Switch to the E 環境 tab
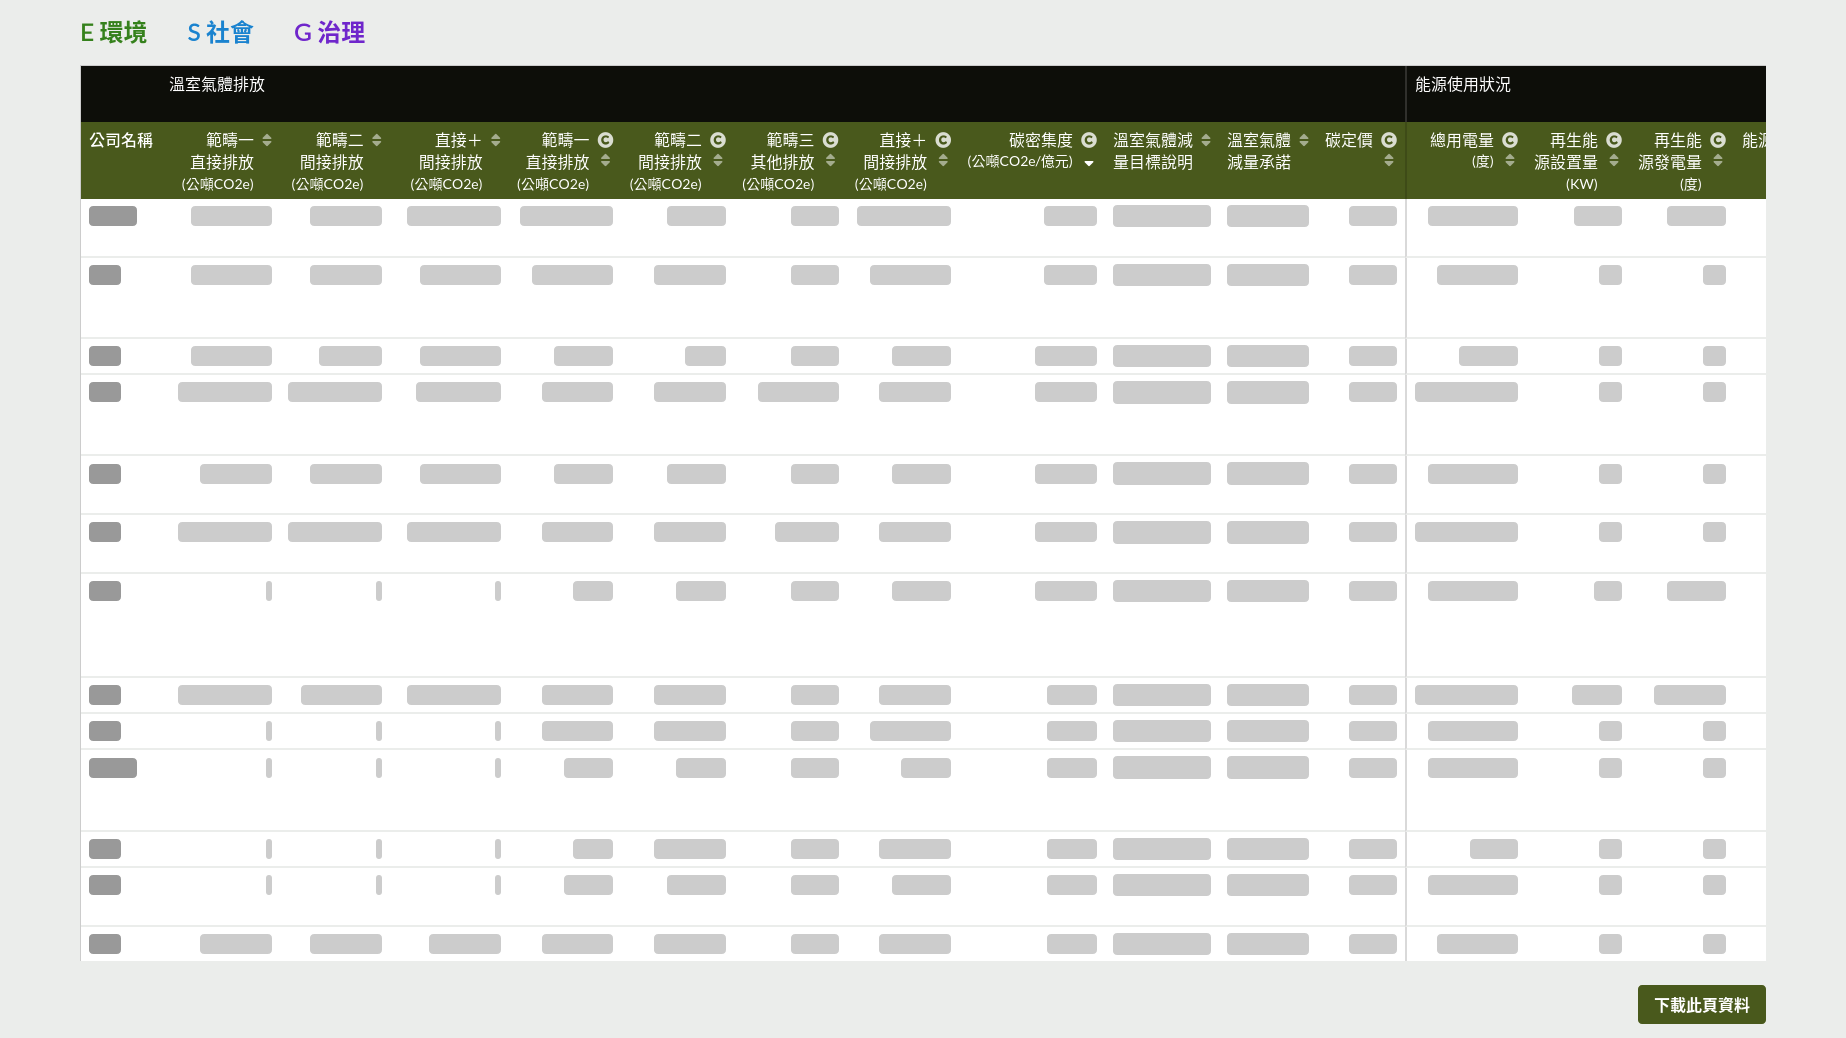Viewport: 1846px width, 1038px height. (x=113, y=33)
